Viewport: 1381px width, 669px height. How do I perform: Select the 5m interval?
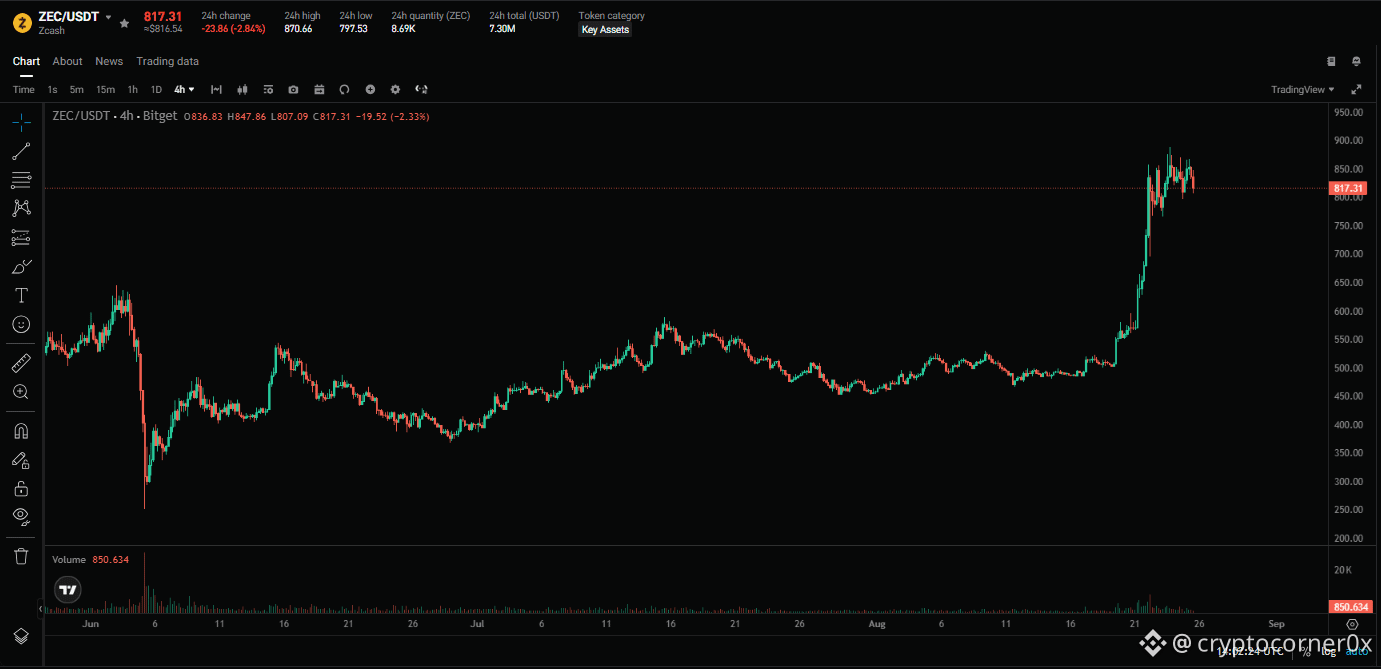[x=77, y=89]
